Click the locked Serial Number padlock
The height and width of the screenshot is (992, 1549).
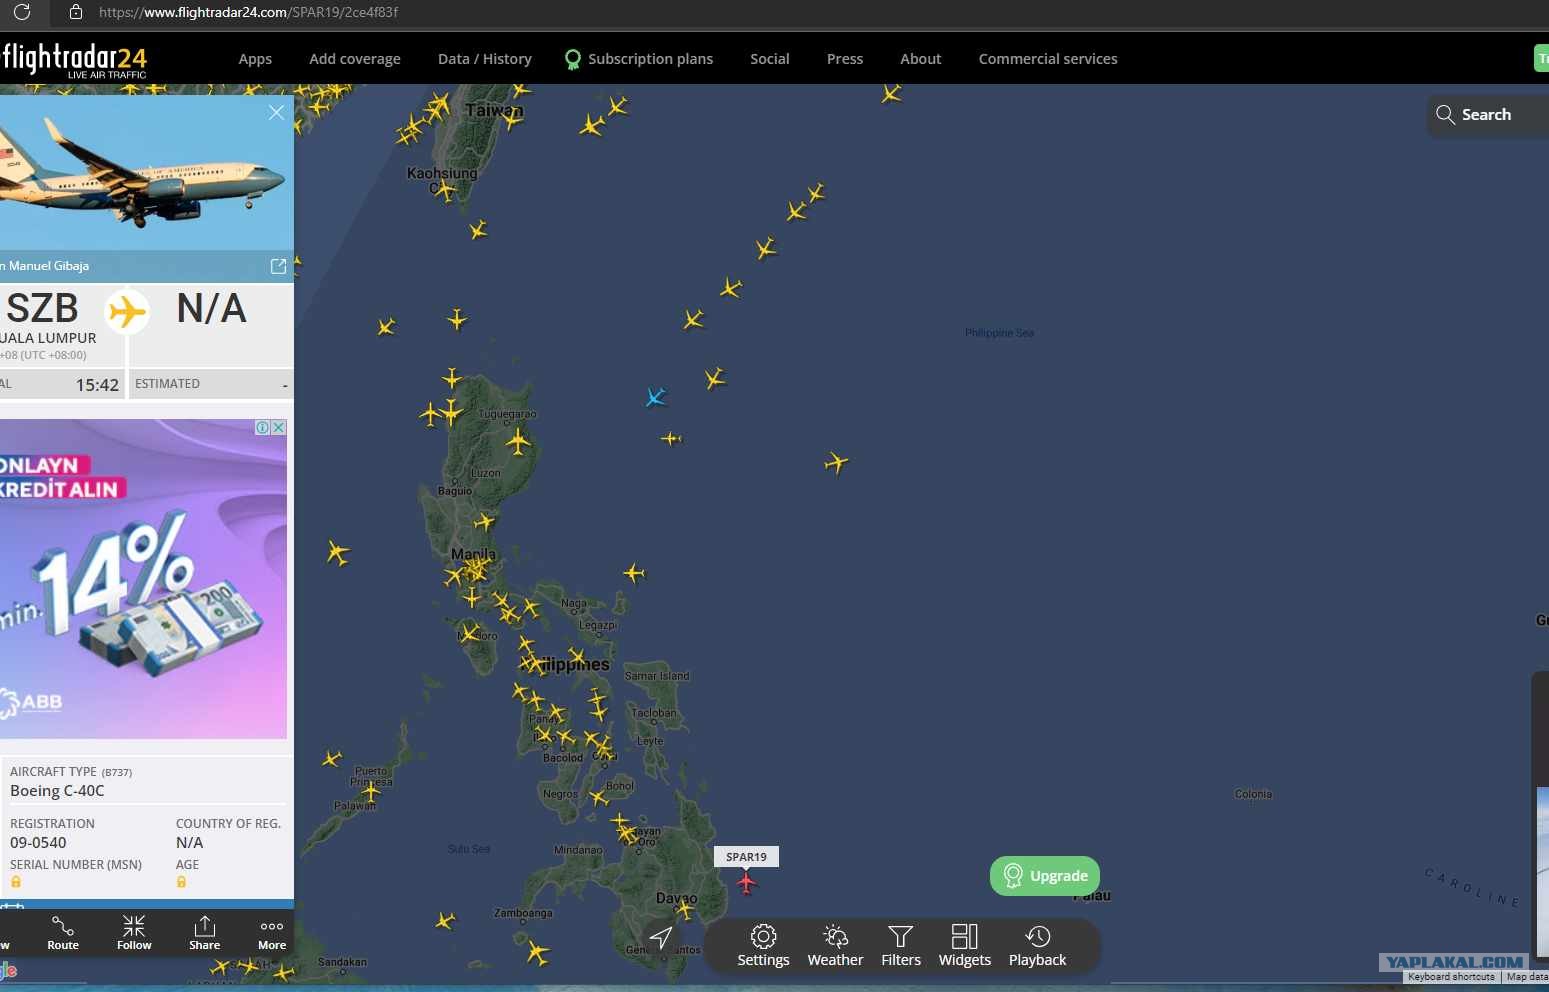[x=16, y=882]
